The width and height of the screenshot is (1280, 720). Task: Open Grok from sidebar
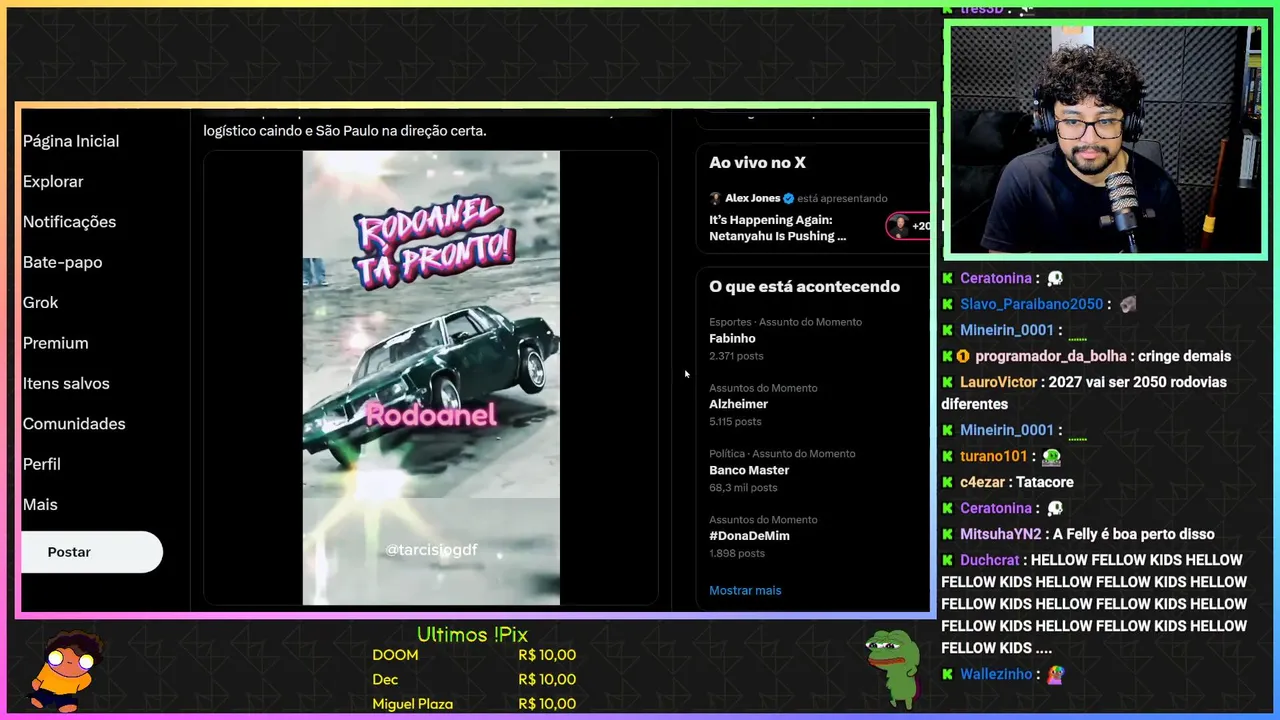pos(40,302)
